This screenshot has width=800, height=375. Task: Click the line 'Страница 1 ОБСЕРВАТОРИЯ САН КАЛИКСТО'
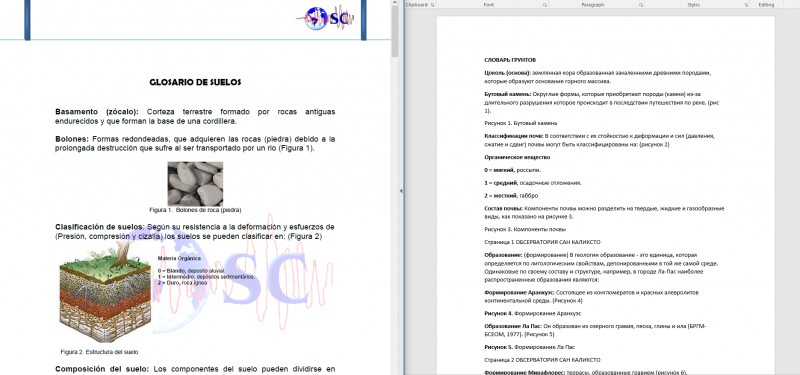(542, 242)
